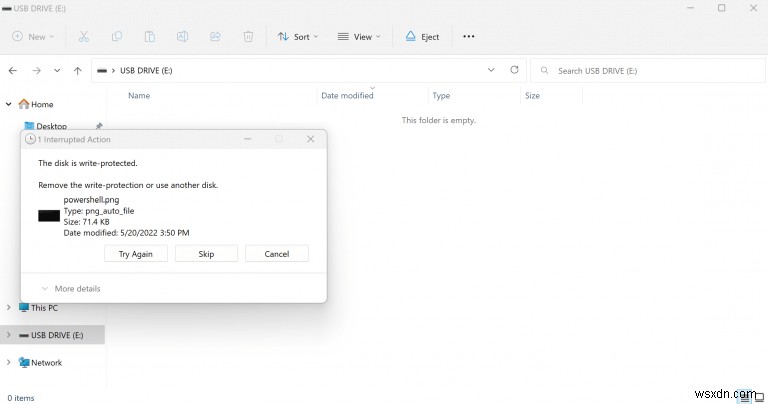Go forward with the right arrow
This screenshot has height=404, width=768.
36,71
